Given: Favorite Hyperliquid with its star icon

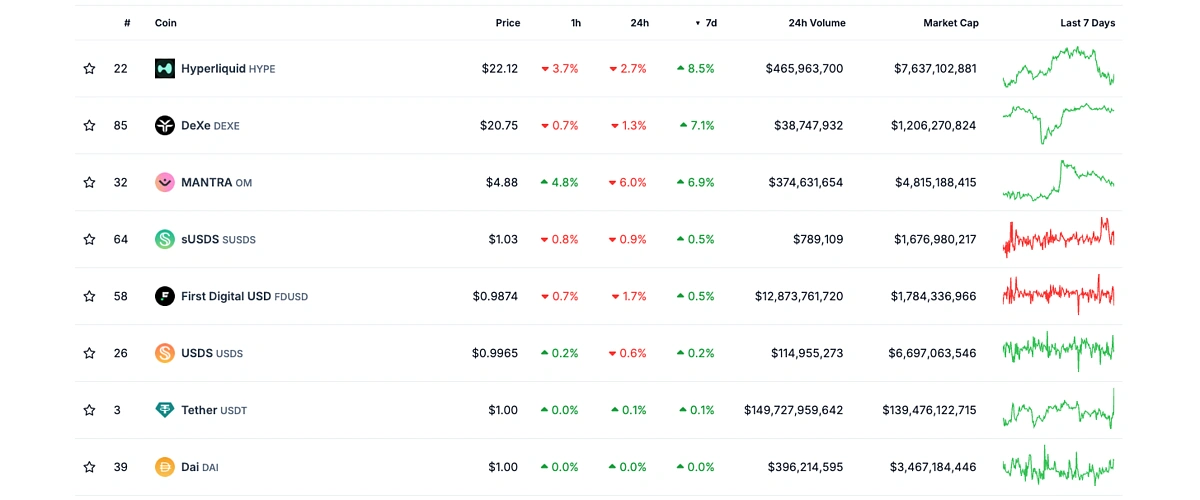Looking at the screenshot, I should tap(89, 69).
